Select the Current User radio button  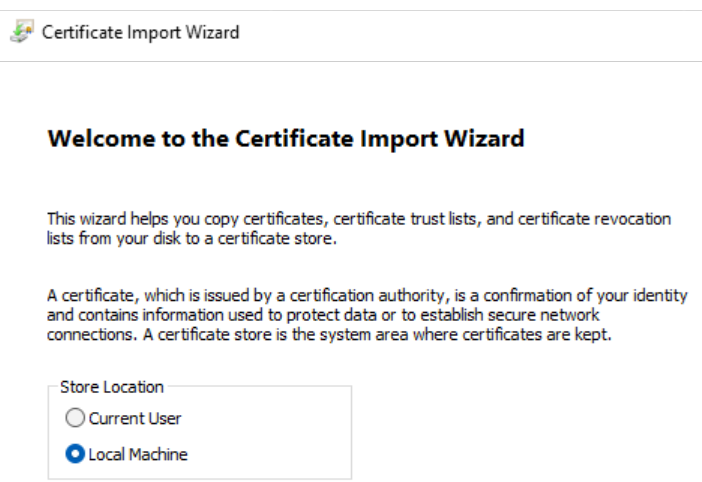pyautogui.click(x=74, y=419)
